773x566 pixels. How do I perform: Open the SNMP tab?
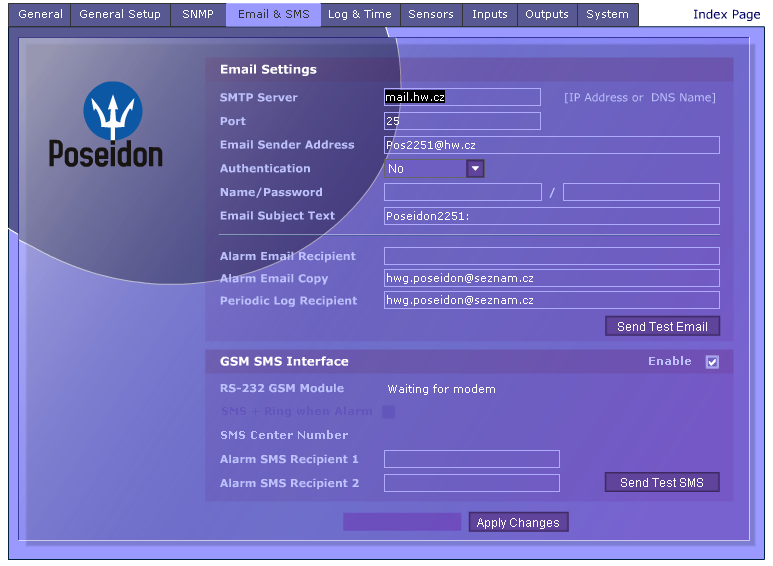198,14
